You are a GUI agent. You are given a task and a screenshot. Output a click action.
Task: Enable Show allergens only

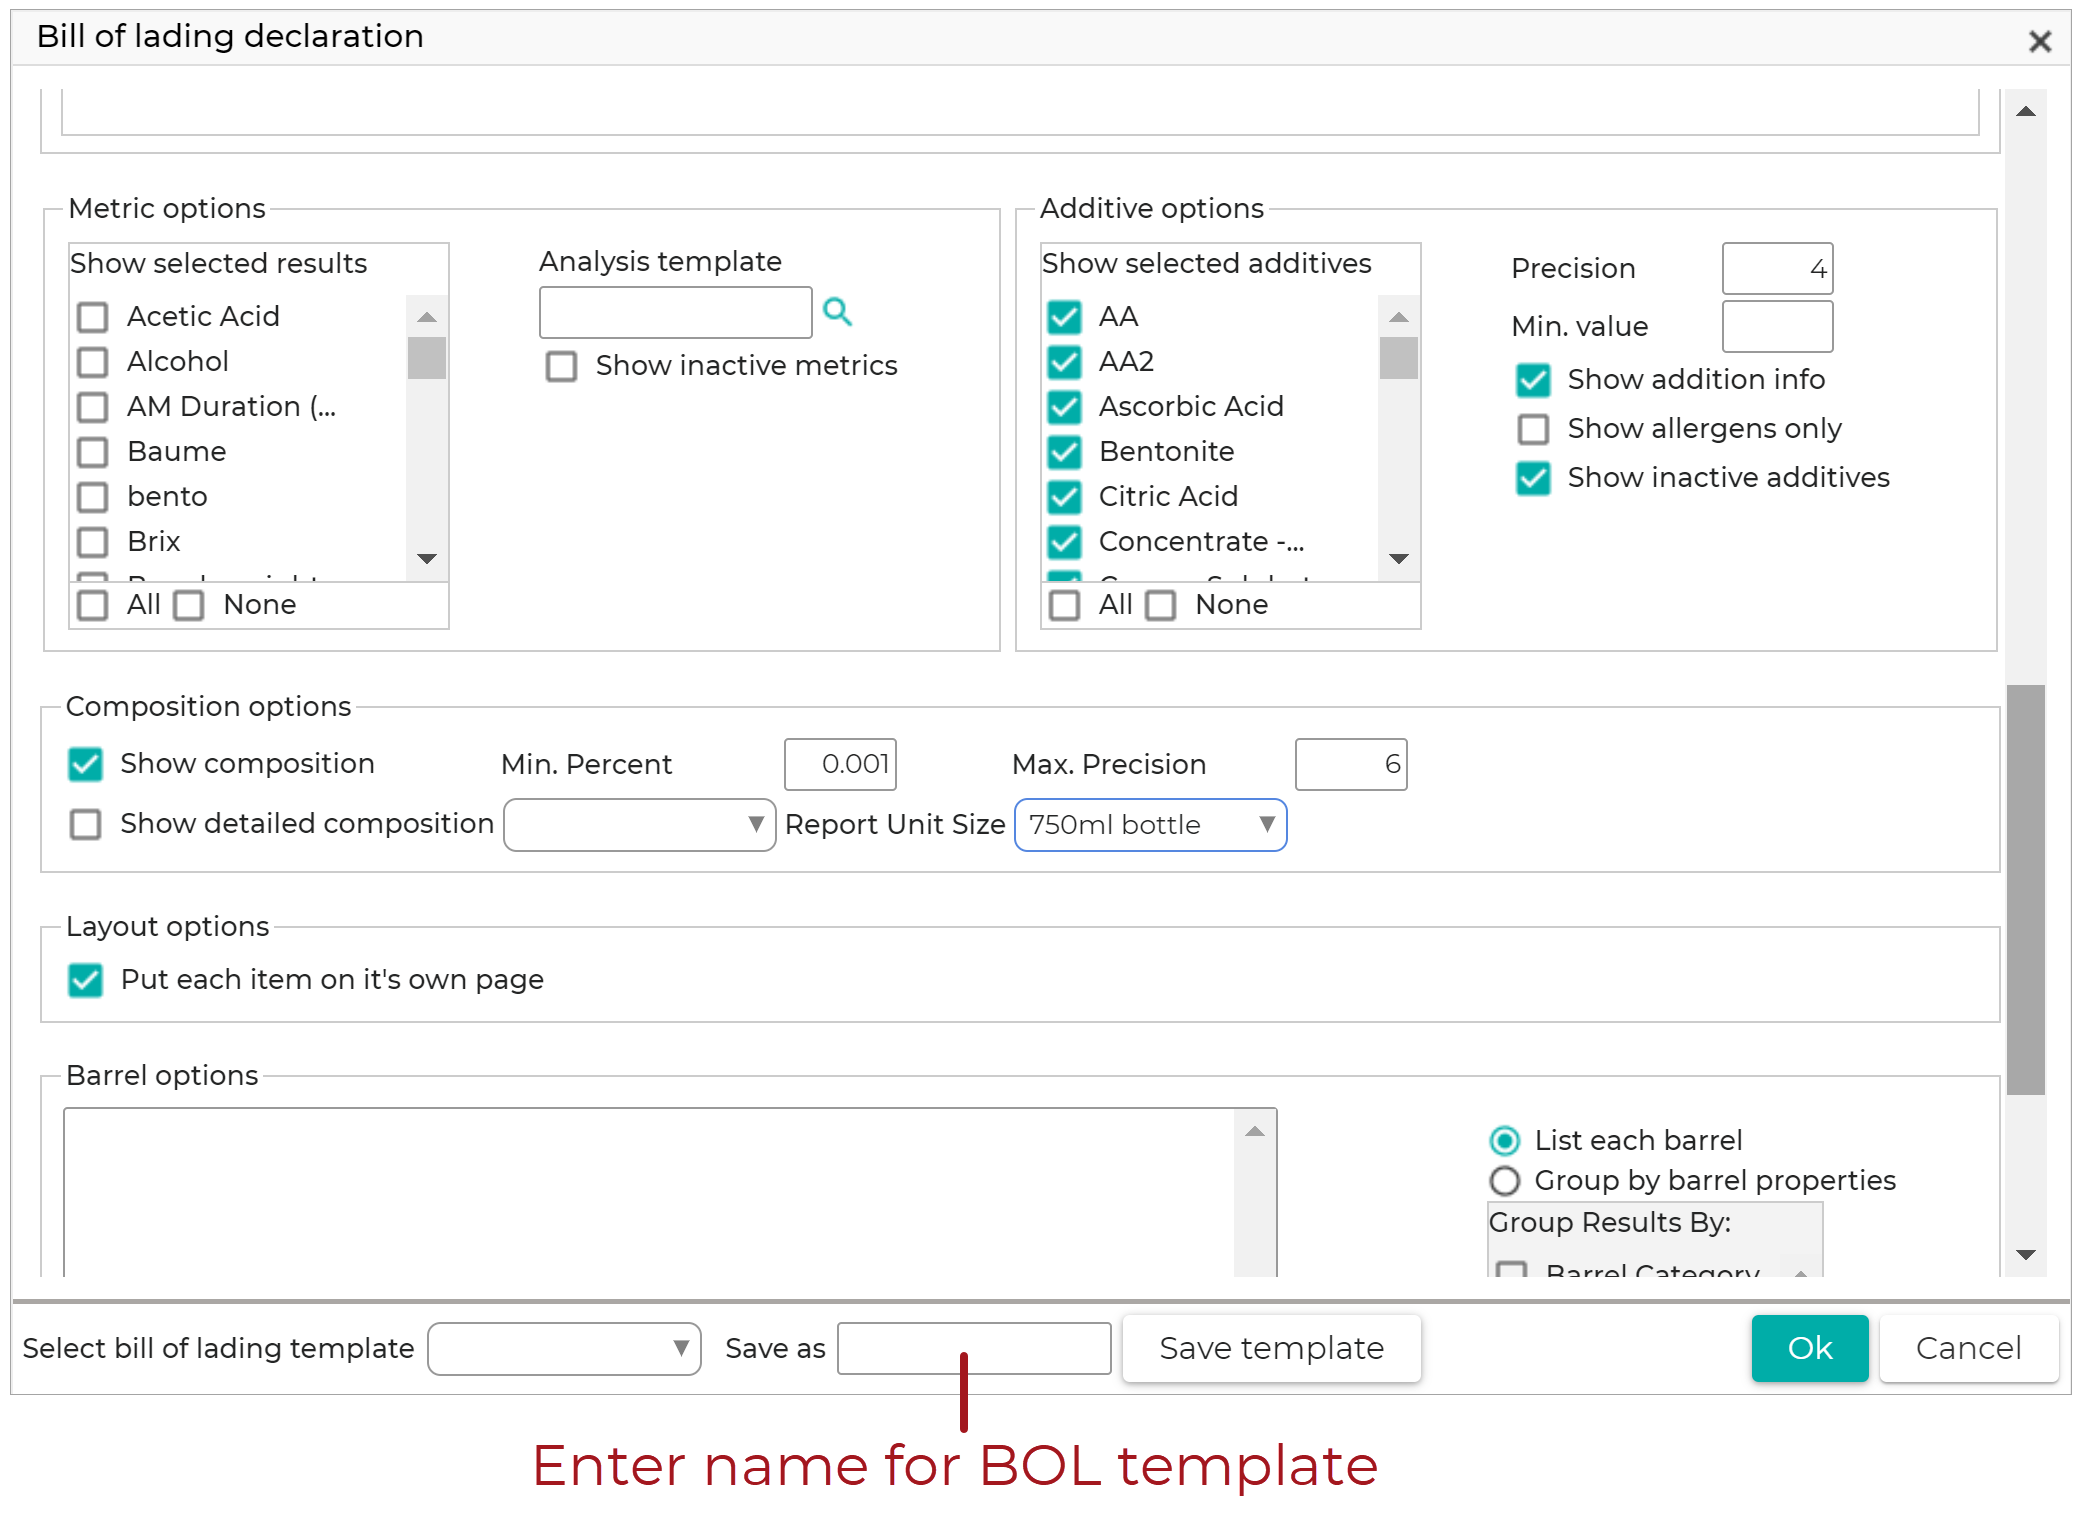[x=1533, y=429]
